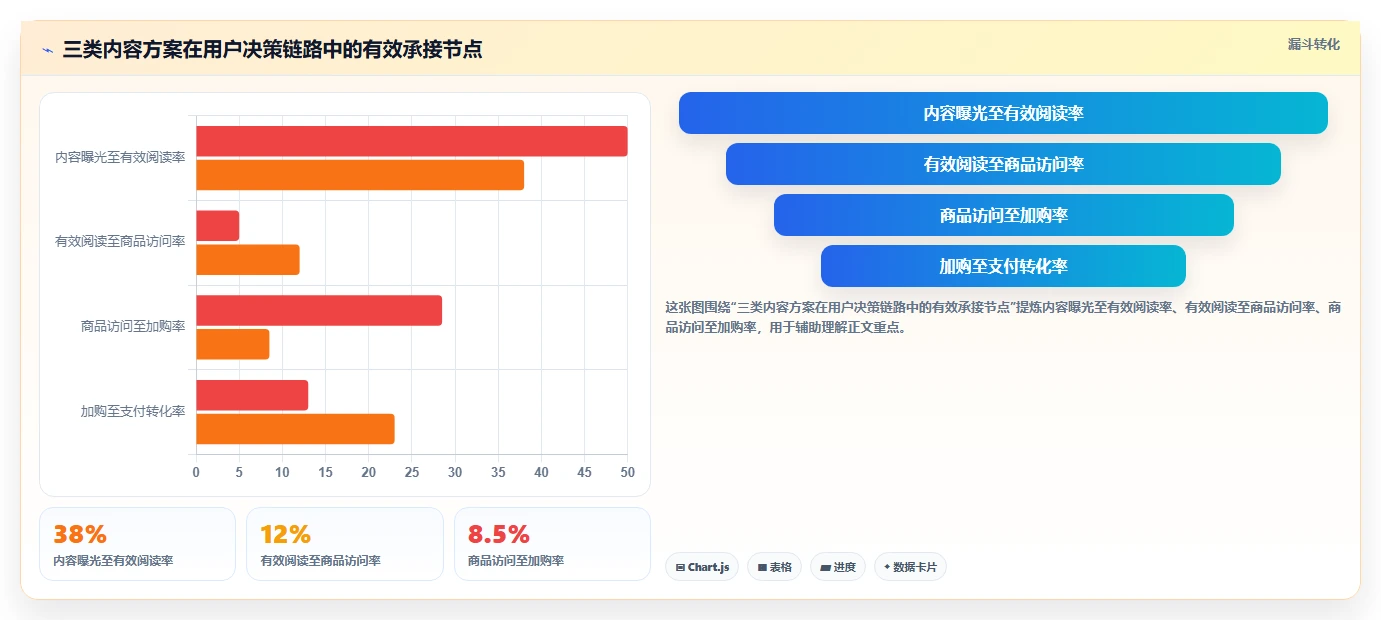This screenshot has height=620, width=1381.
Task: Select the 有效阅读至商品访问率 funnel stage
Action: [x=1003, y=164]
